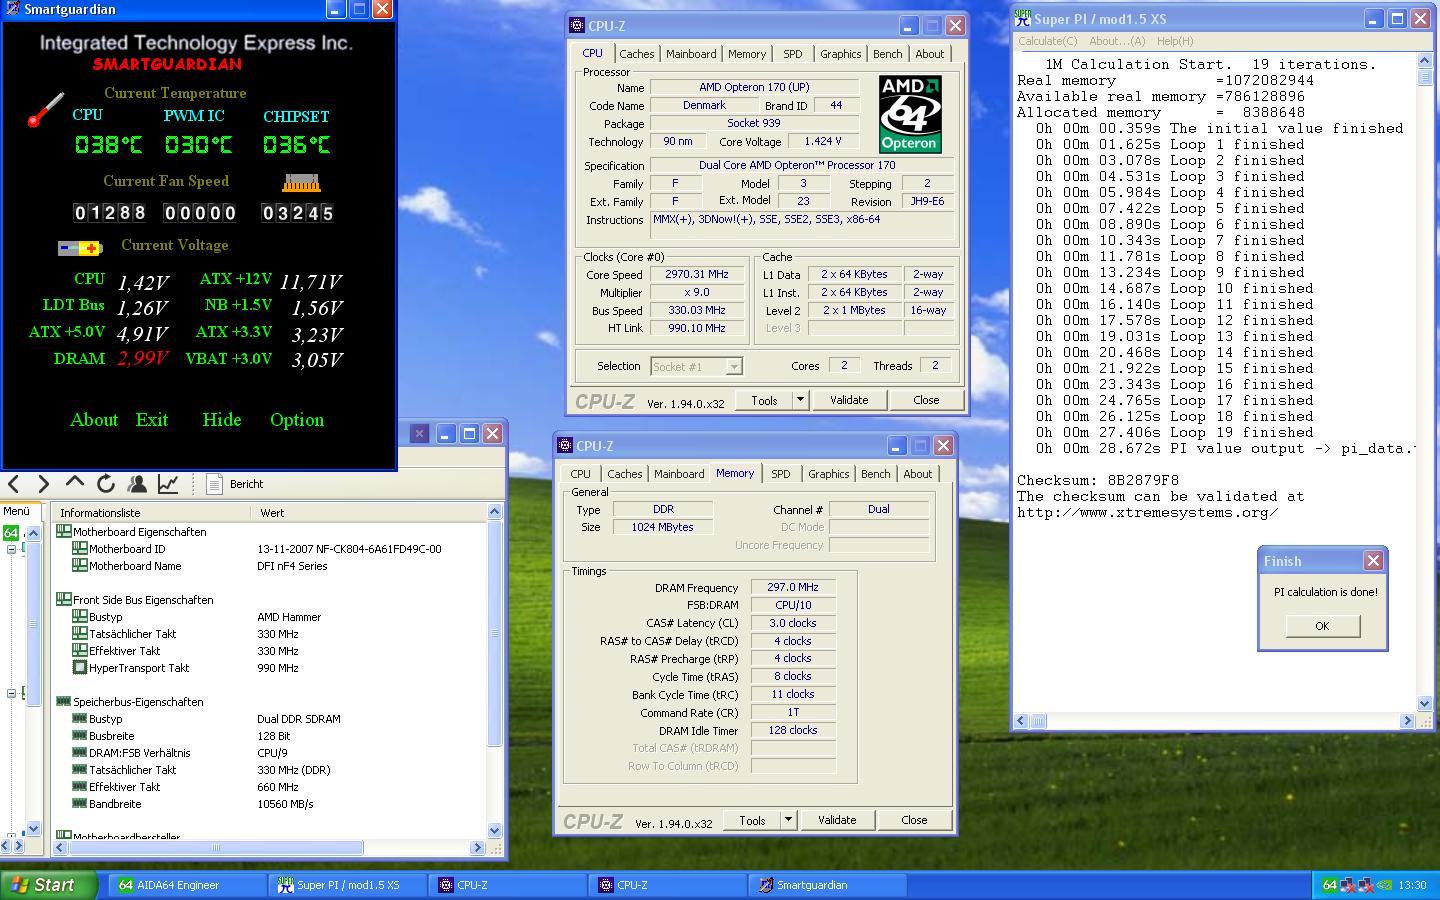Click AIDA64 list vertical scrollbar up arrow
1440x900 pixels.
point(494,512)
